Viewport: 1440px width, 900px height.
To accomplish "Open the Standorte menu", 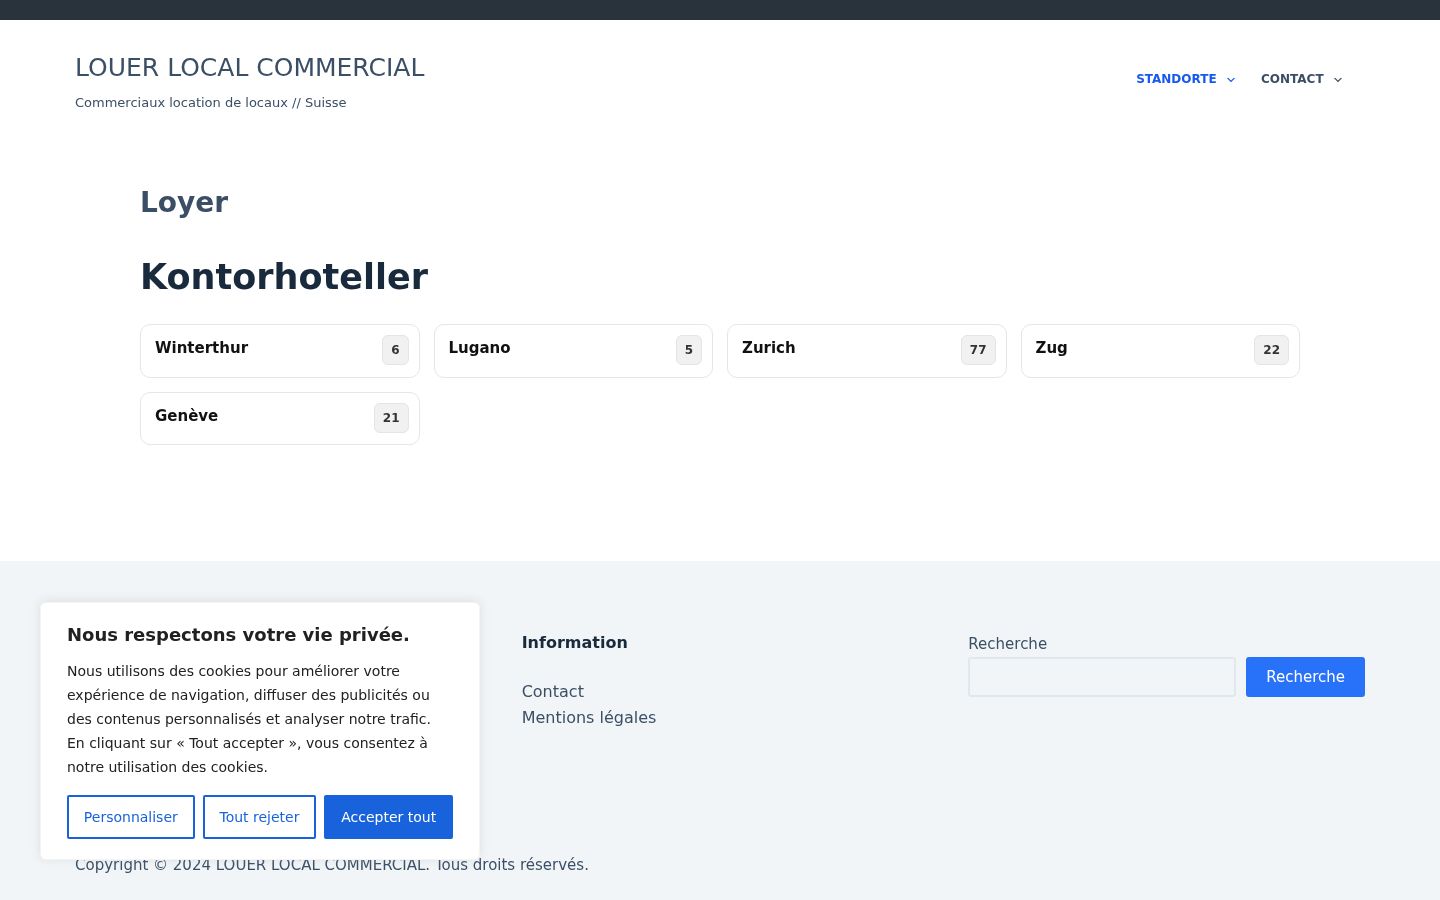I will tap(1176, 79).
